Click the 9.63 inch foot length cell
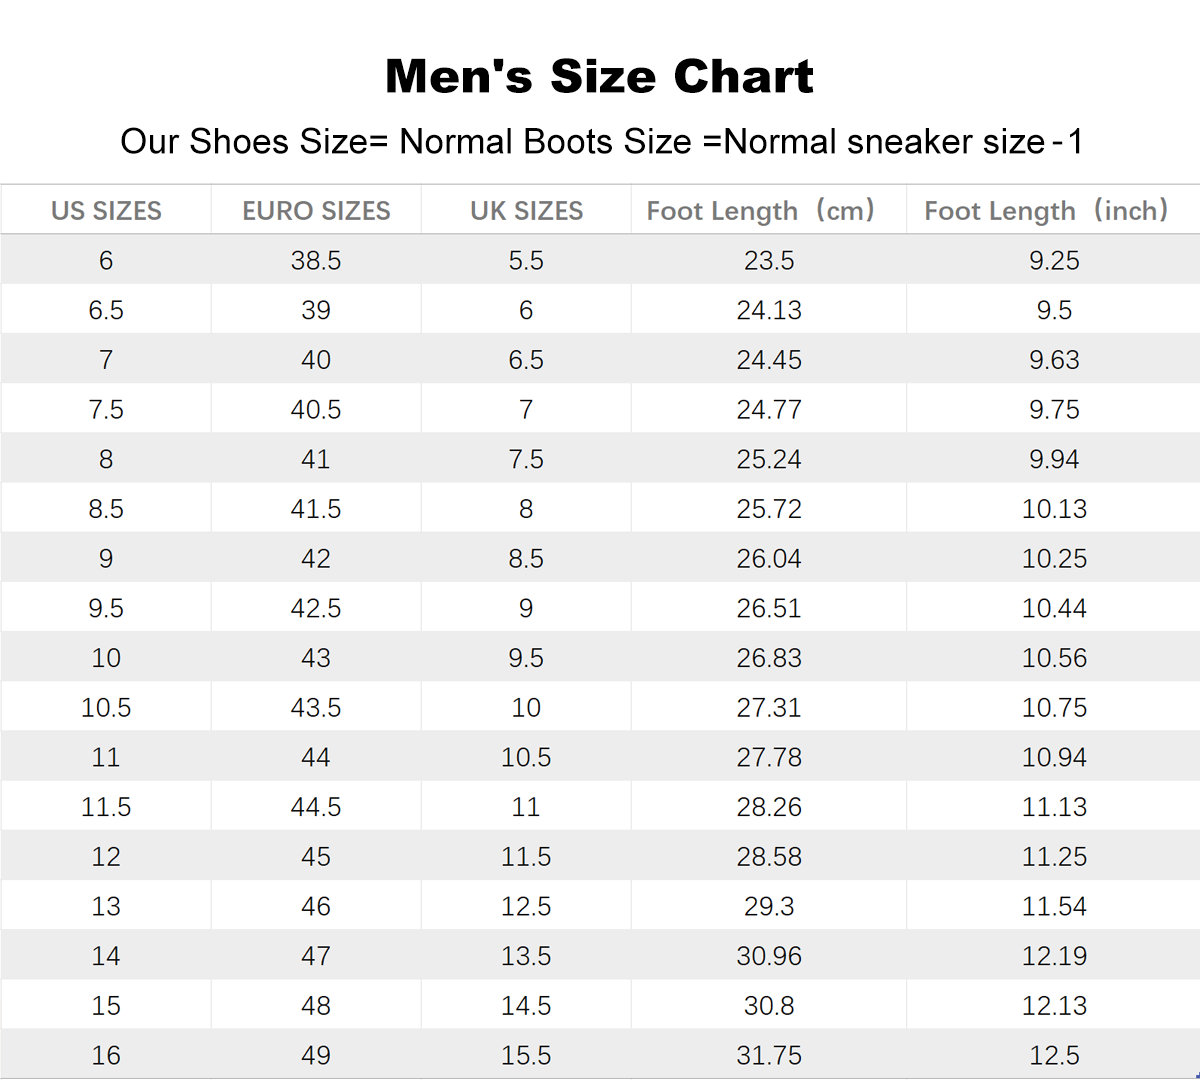Image resolution: width=1200 pixels, height=1080 pixels. point(1054,360)
